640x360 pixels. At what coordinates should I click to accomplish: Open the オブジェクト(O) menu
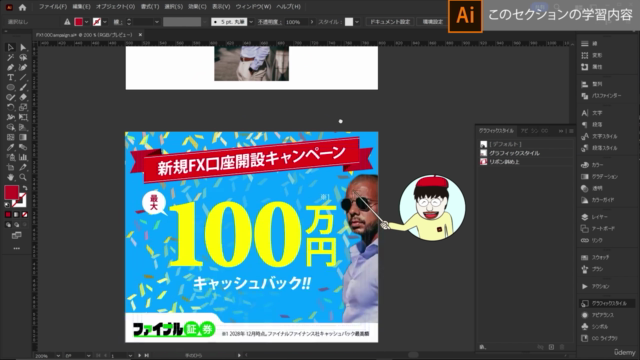click(116, 7)
